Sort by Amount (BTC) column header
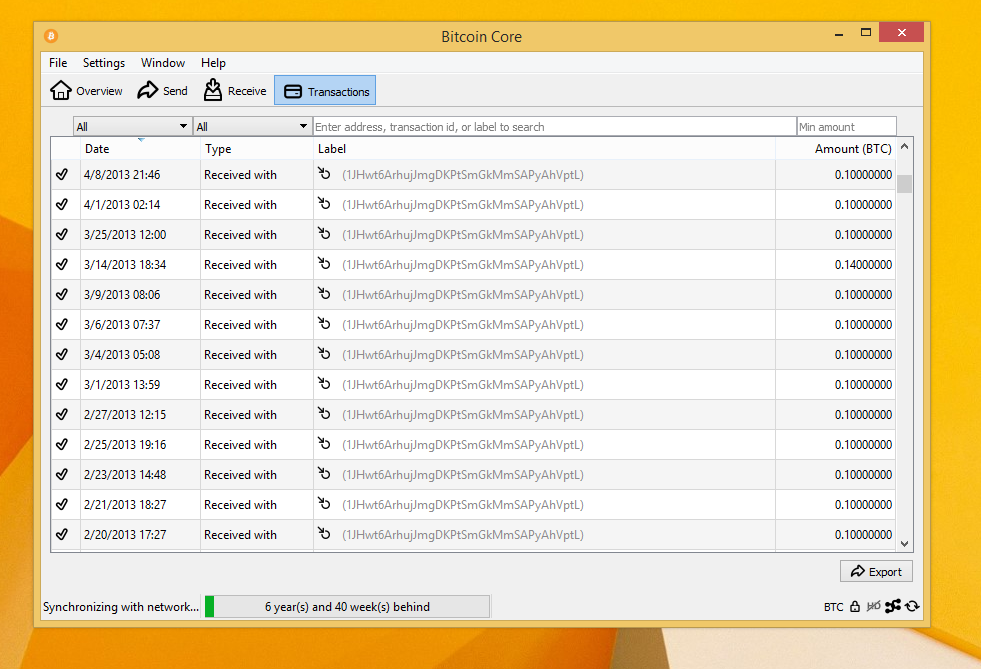 [x=835, y=149]
